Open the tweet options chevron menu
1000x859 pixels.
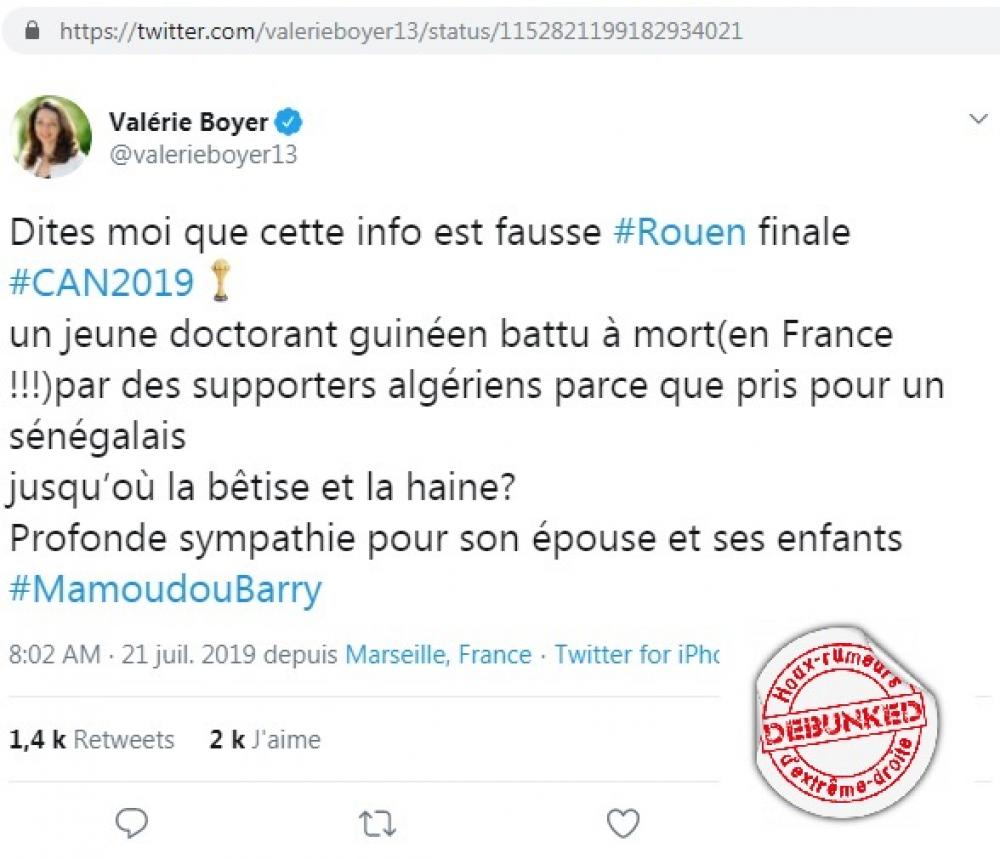(978, 119)
